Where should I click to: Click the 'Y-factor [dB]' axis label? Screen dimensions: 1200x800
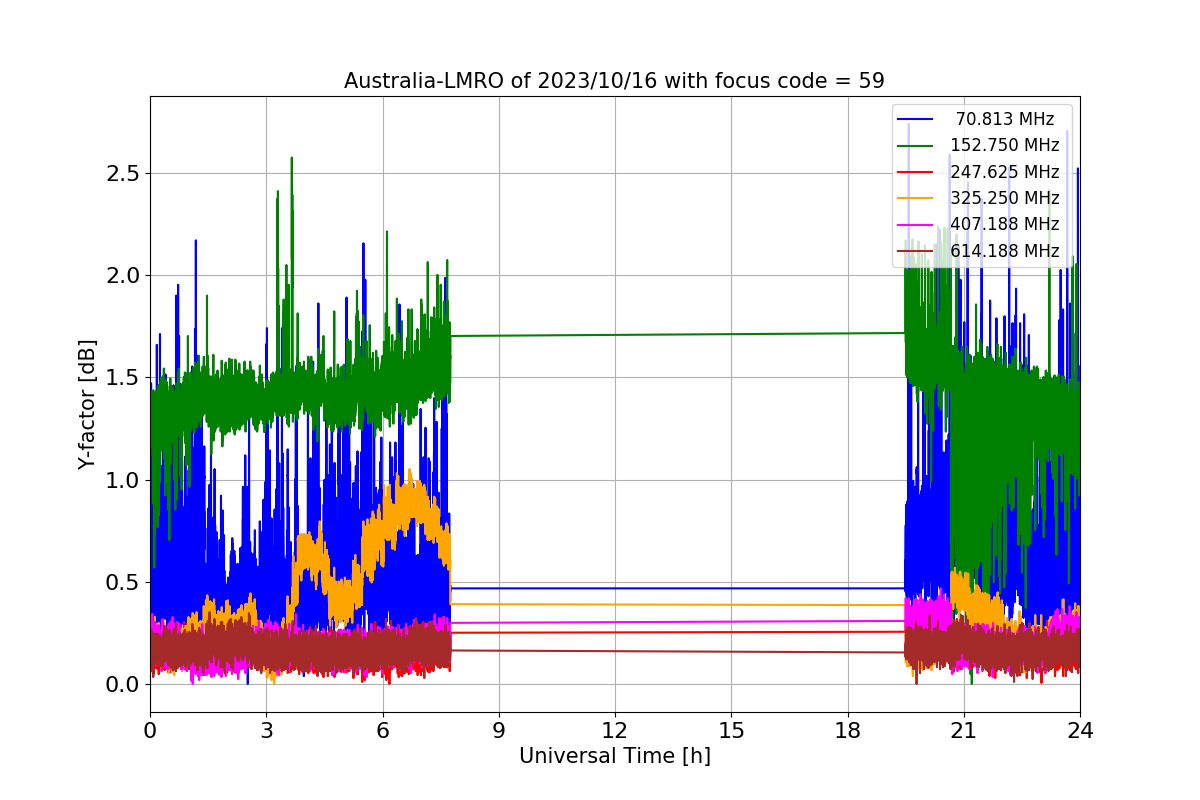[x=87, y=404]
